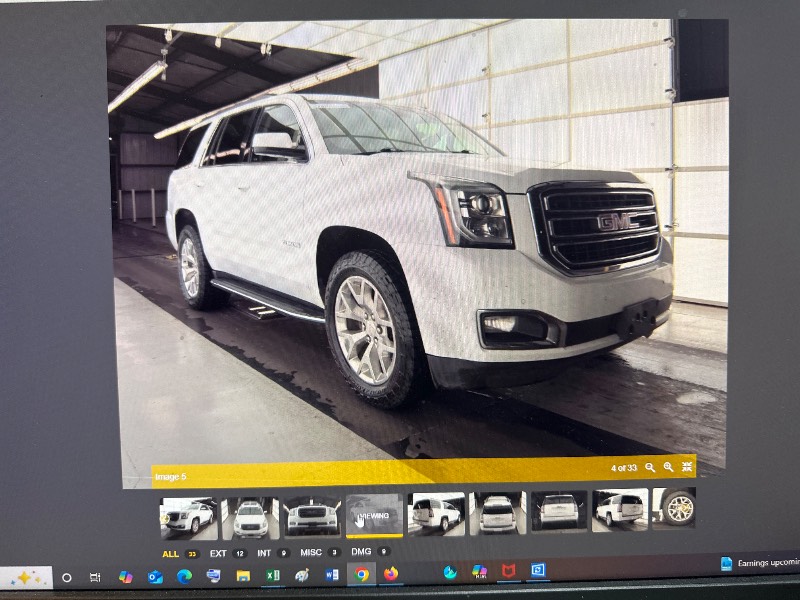Open the Earnings upcoming taskbar widget
800x600 pixels.
758,564
